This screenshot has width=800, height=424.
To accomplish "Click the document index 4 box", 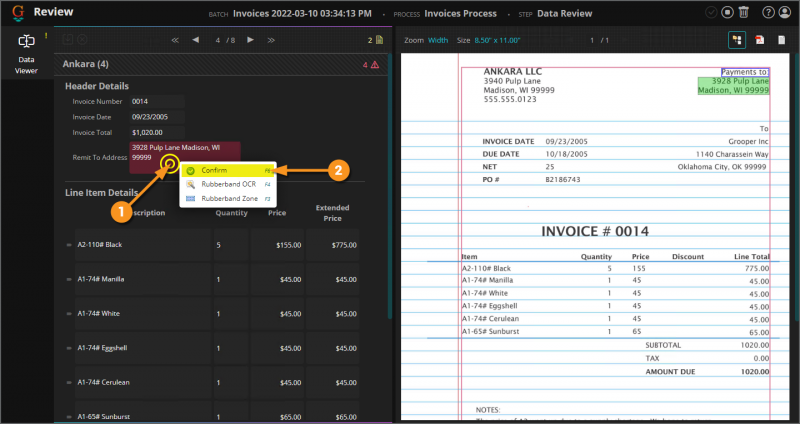I will [217, 40].
